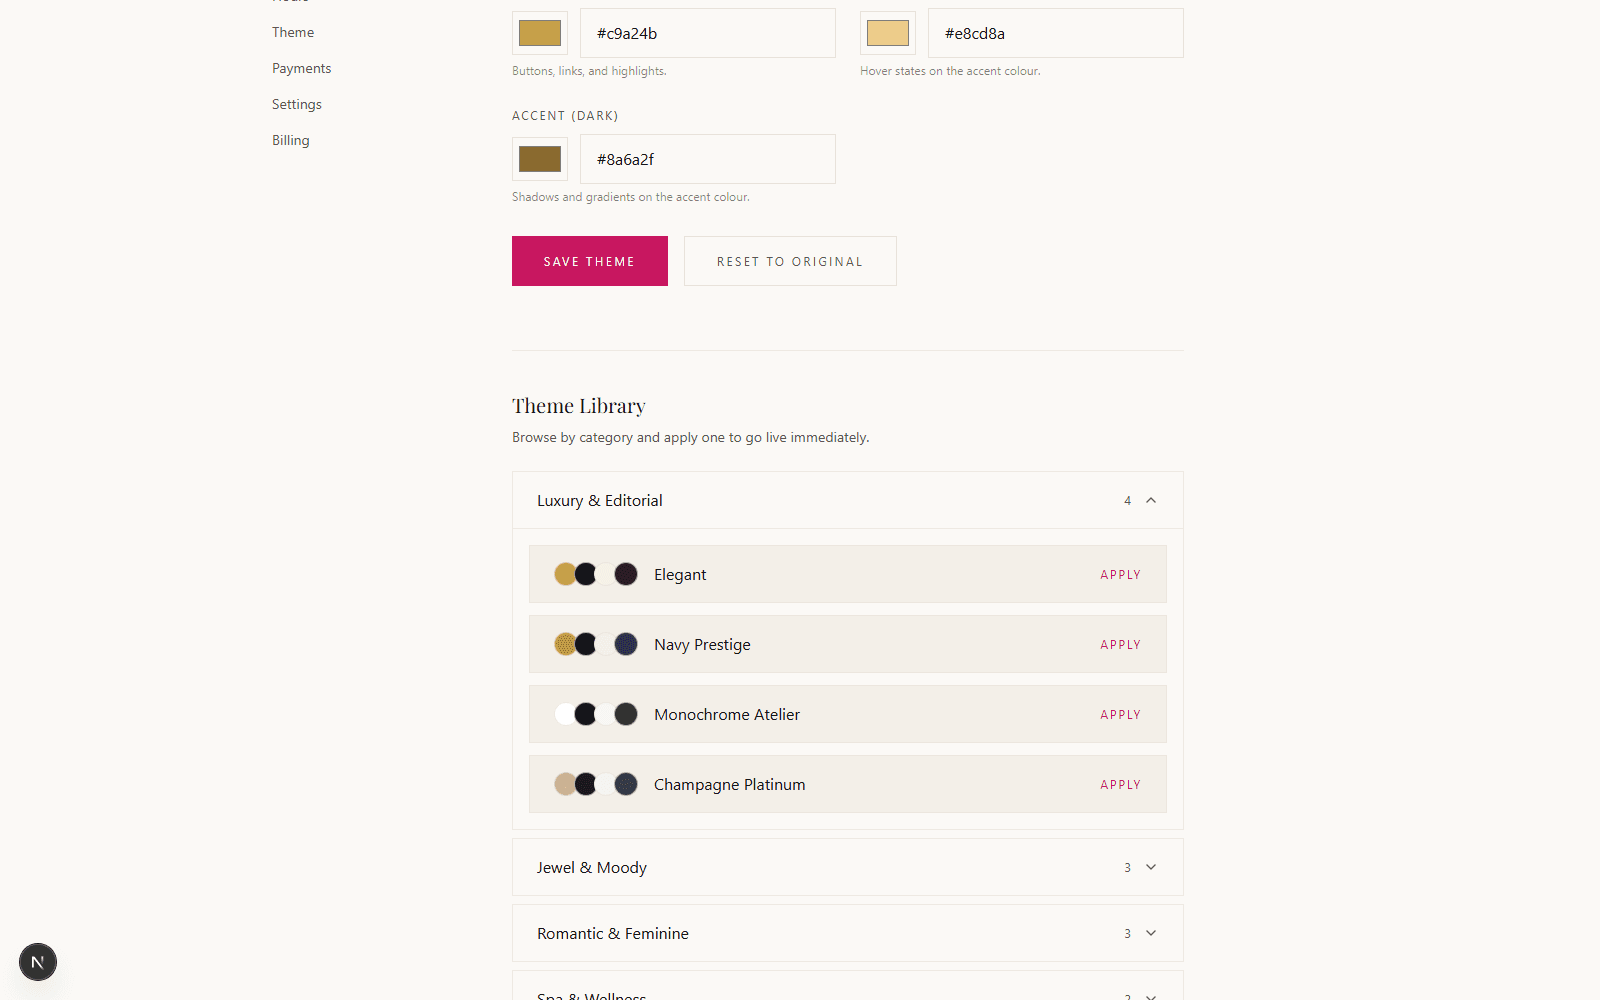The height and width of the screenshot is (1000, 1600).
Task: Open the accent colour swatch #c9a24b
Action: (540, 33)
